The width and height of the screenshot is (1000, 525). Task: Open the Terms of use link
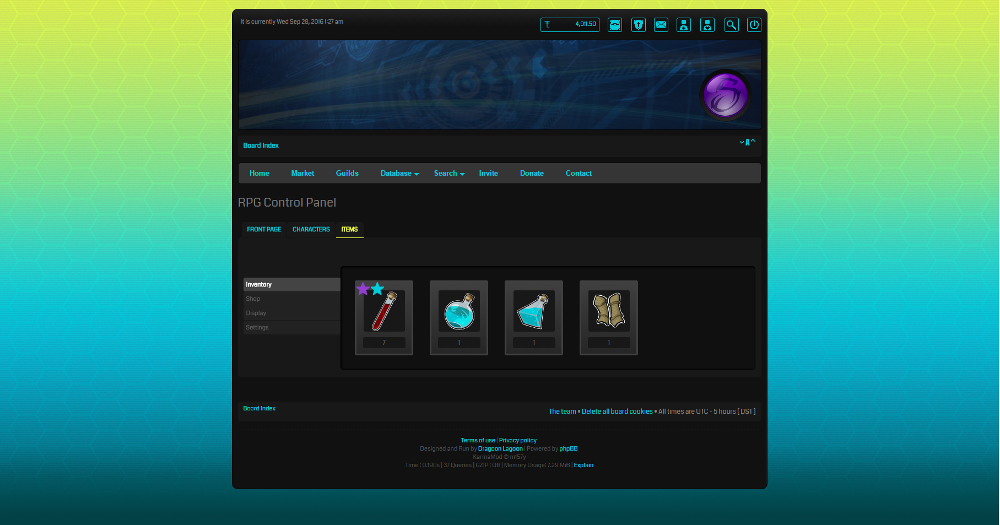coord(478,440)
